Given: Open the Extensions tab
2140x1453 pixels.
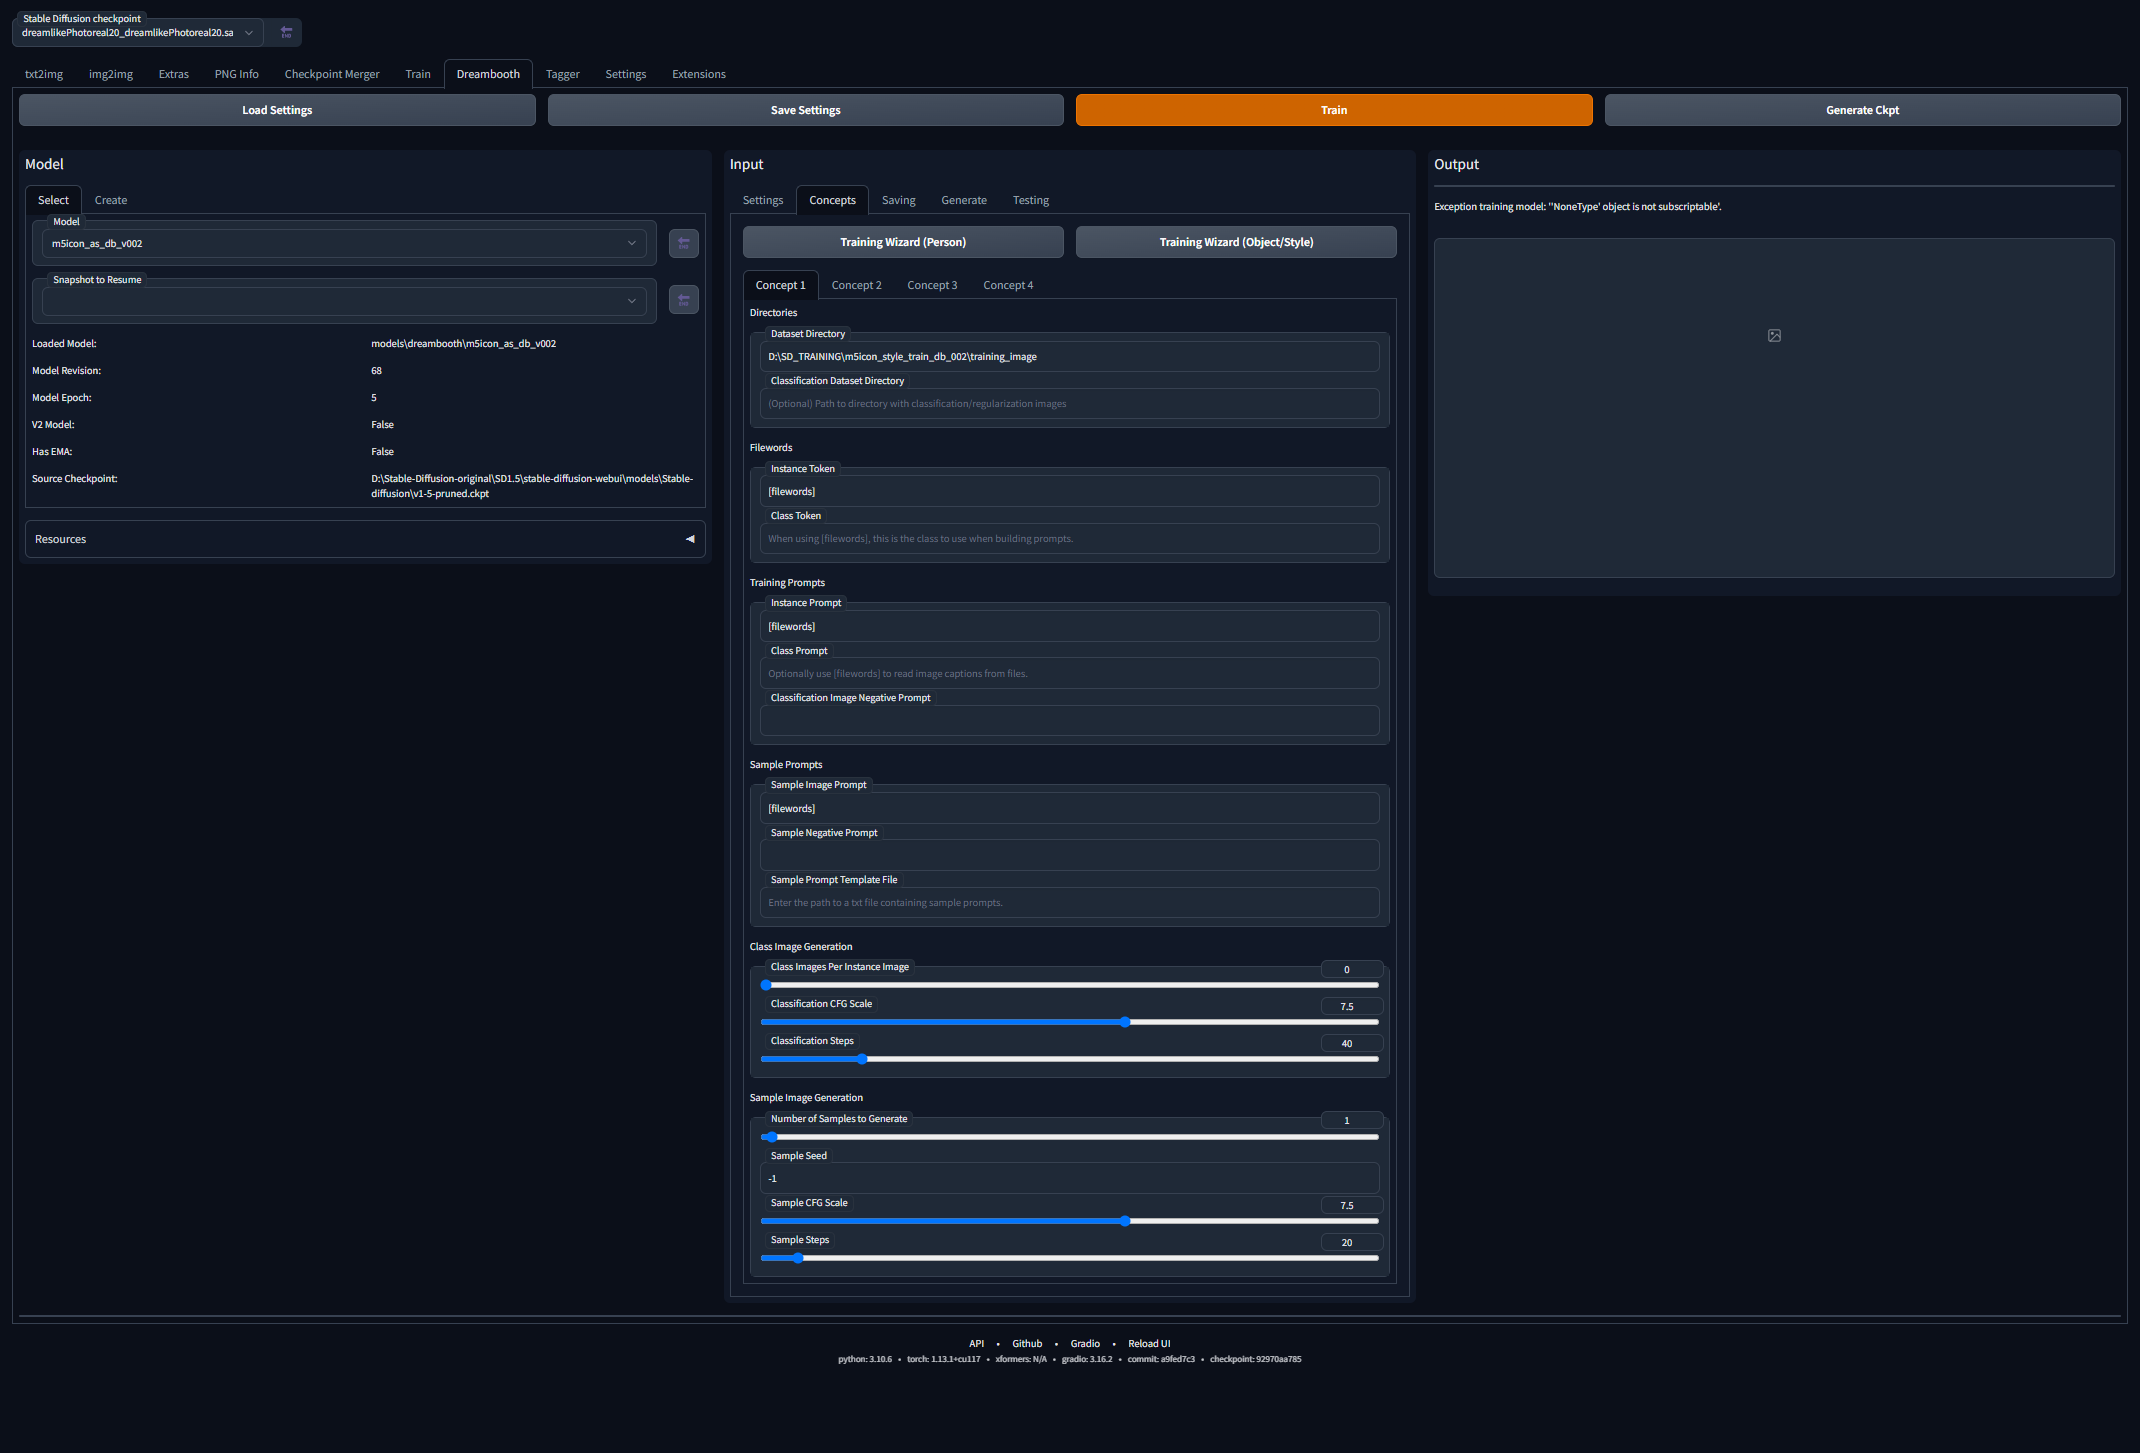Looking at the screenshot, I should pyautogui.click(x=699, y=74).
